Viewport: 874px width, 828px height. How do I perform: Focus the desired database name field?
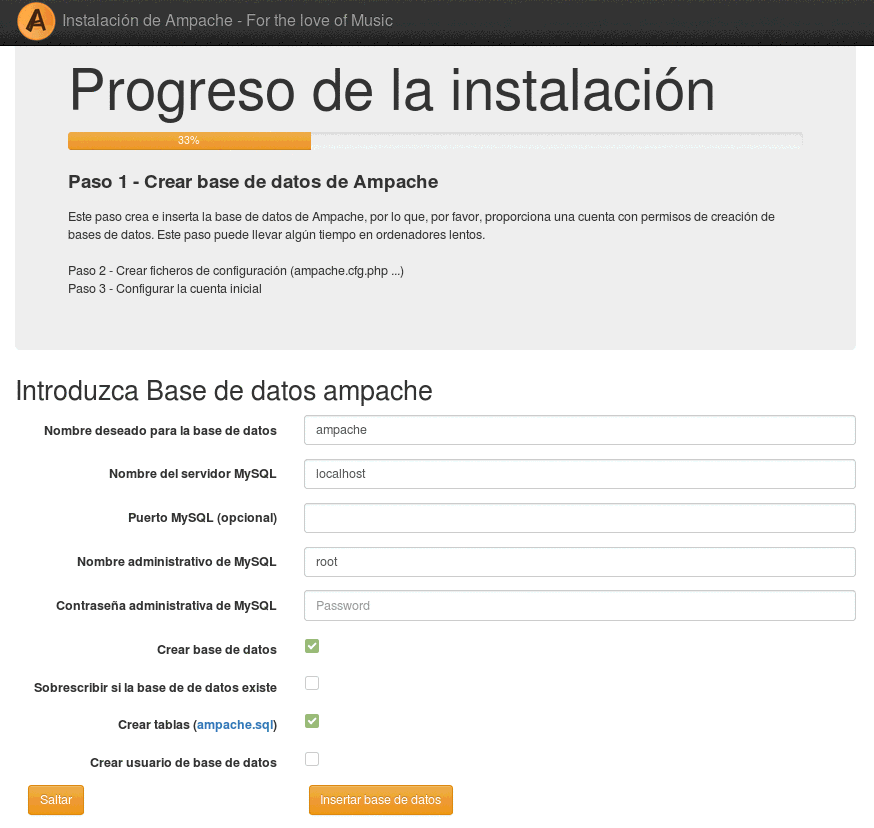pos(580,430)
